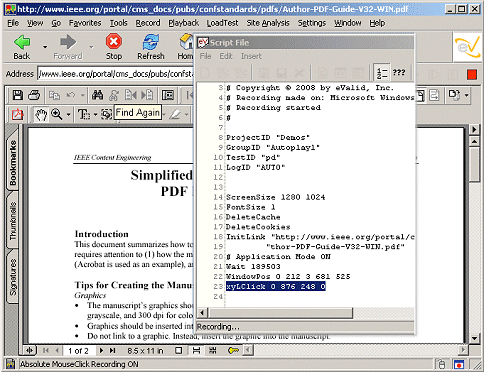Click the '8.5 x 11 in' page size label
The image size is (484, 372).
tap(145, 351)
